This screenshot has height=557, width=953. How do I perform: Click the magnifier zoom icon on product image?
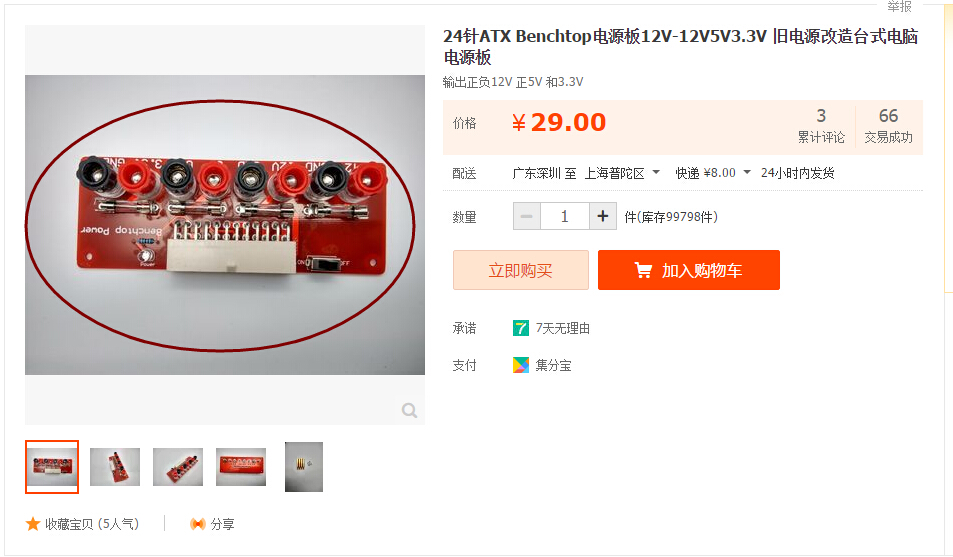click(x=410, y=410)
